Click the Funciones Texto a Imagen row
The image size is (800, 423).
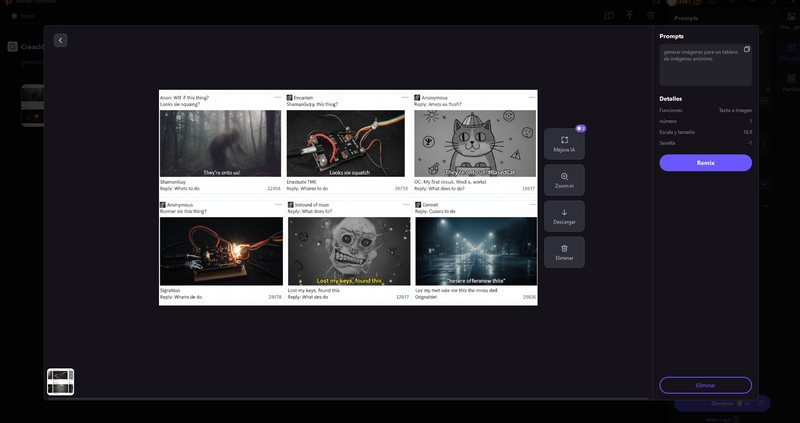[x=705, y=110]
